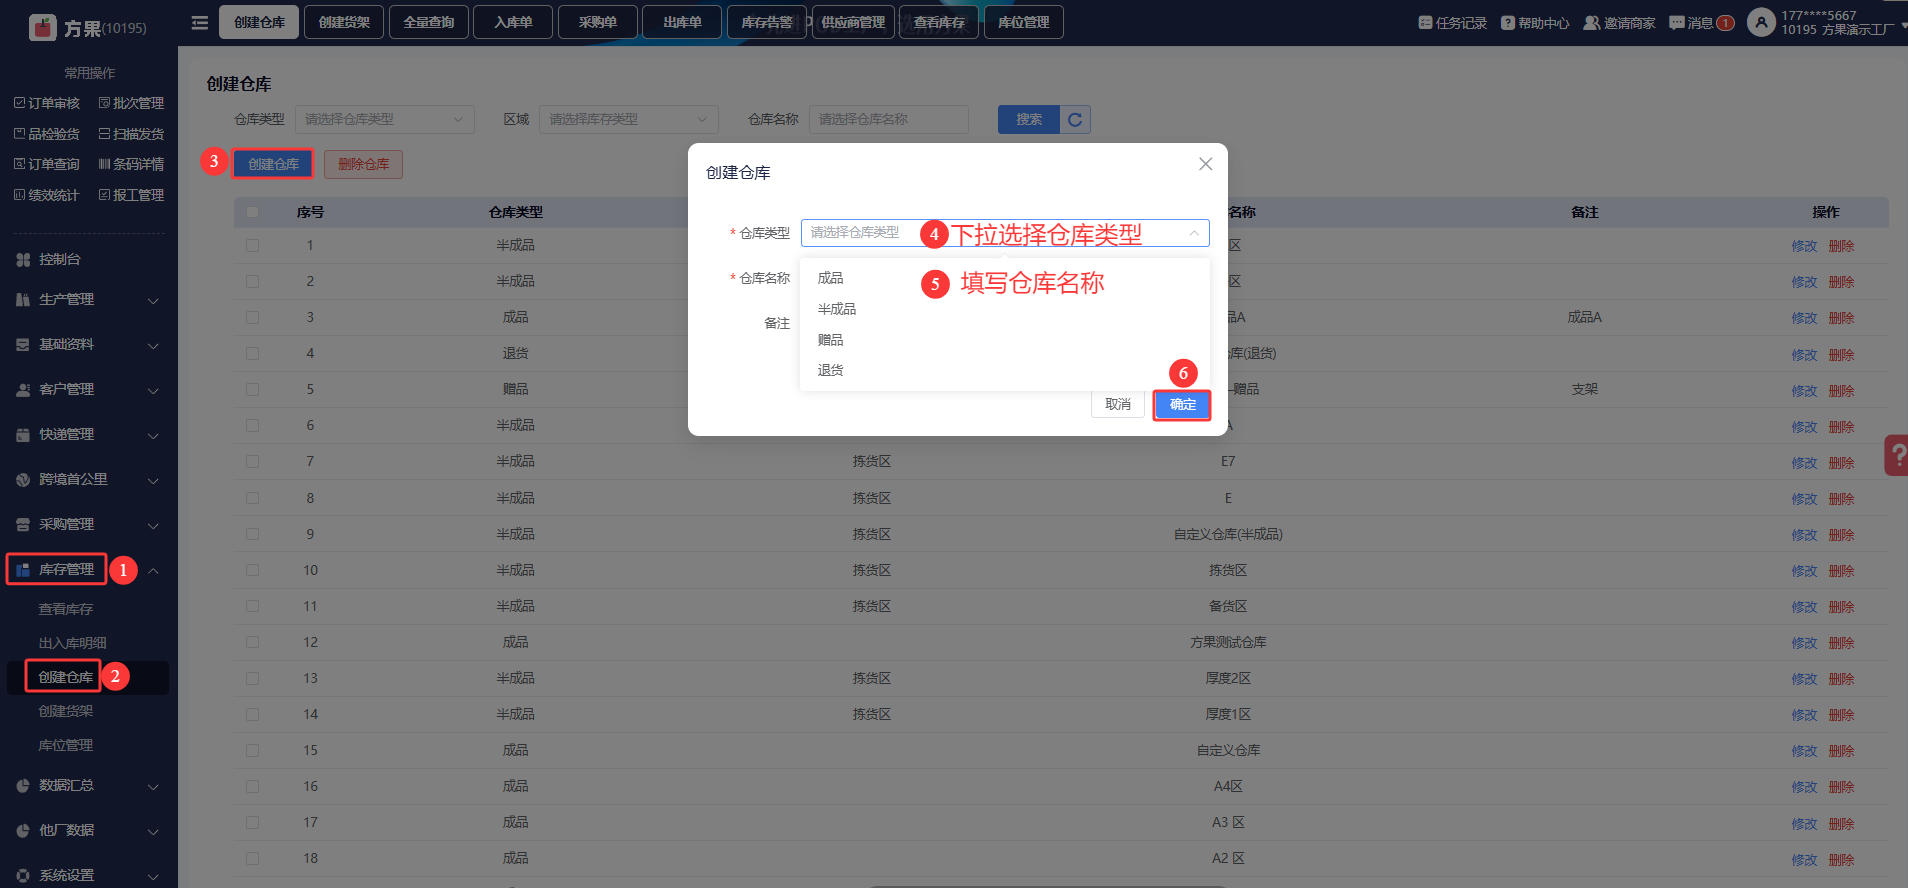Click the 取消 cancel button
The width and height of the screenshot is (1908, 888).
point(1118,405)
